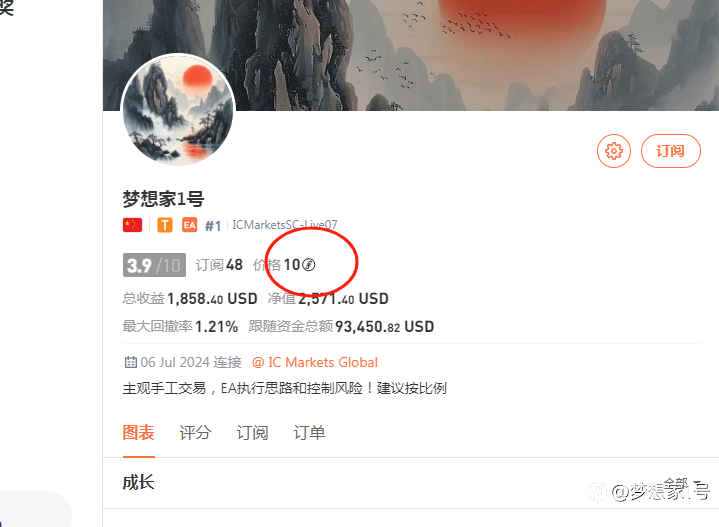Click the China flag icon
The image size is (719, 527).
[x=133, y=225]
